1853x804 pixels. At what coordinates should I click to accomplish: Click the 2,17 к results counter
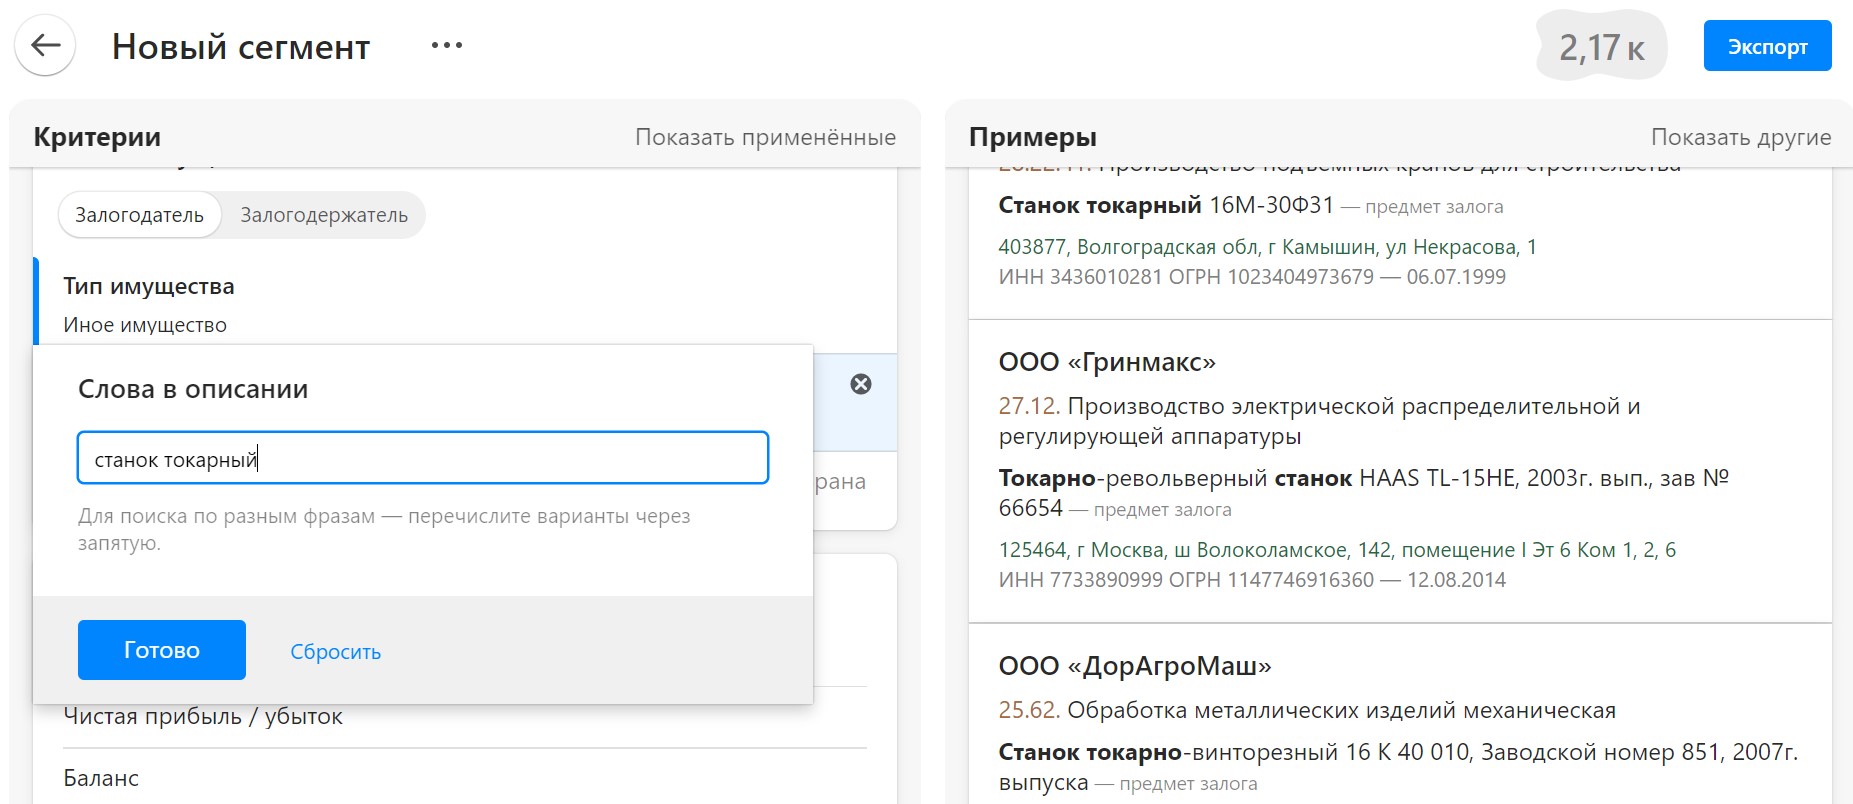pos(1600,47)
